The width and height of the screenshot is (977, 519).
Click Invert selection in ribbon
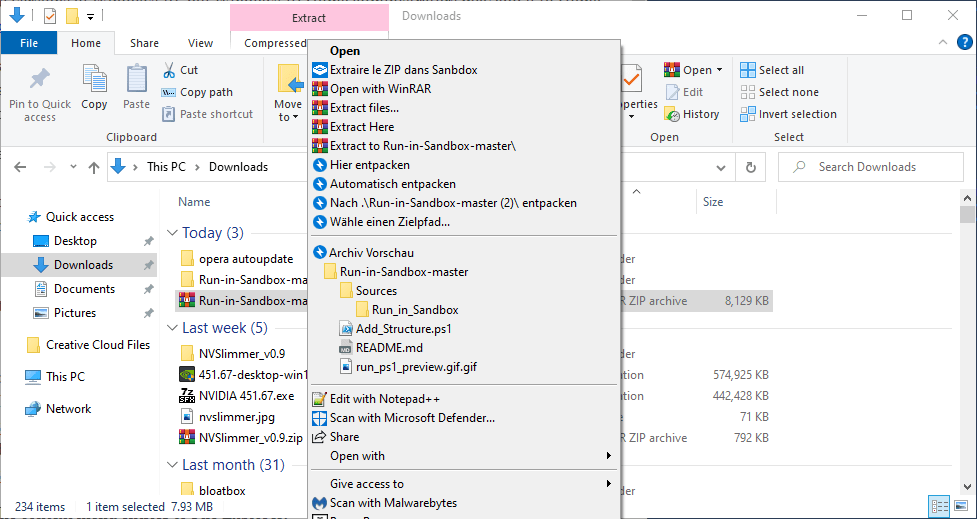(x=788, y=114)
